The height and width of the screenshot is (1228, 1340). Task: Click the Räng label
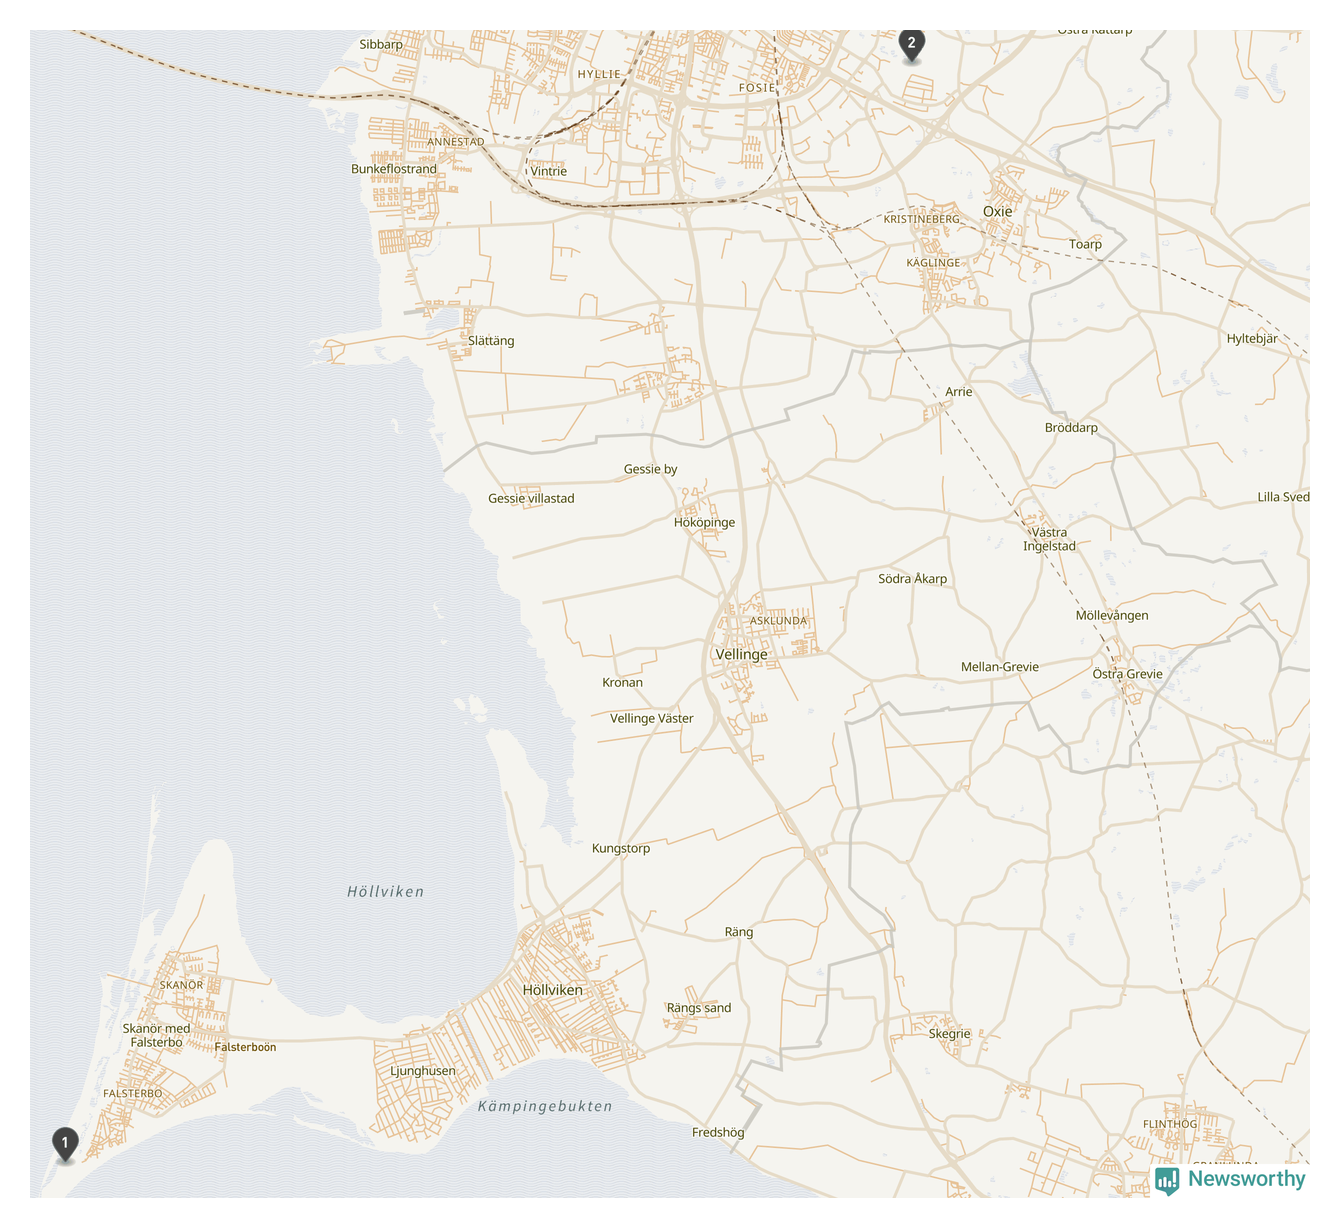[x=739, y=932]
